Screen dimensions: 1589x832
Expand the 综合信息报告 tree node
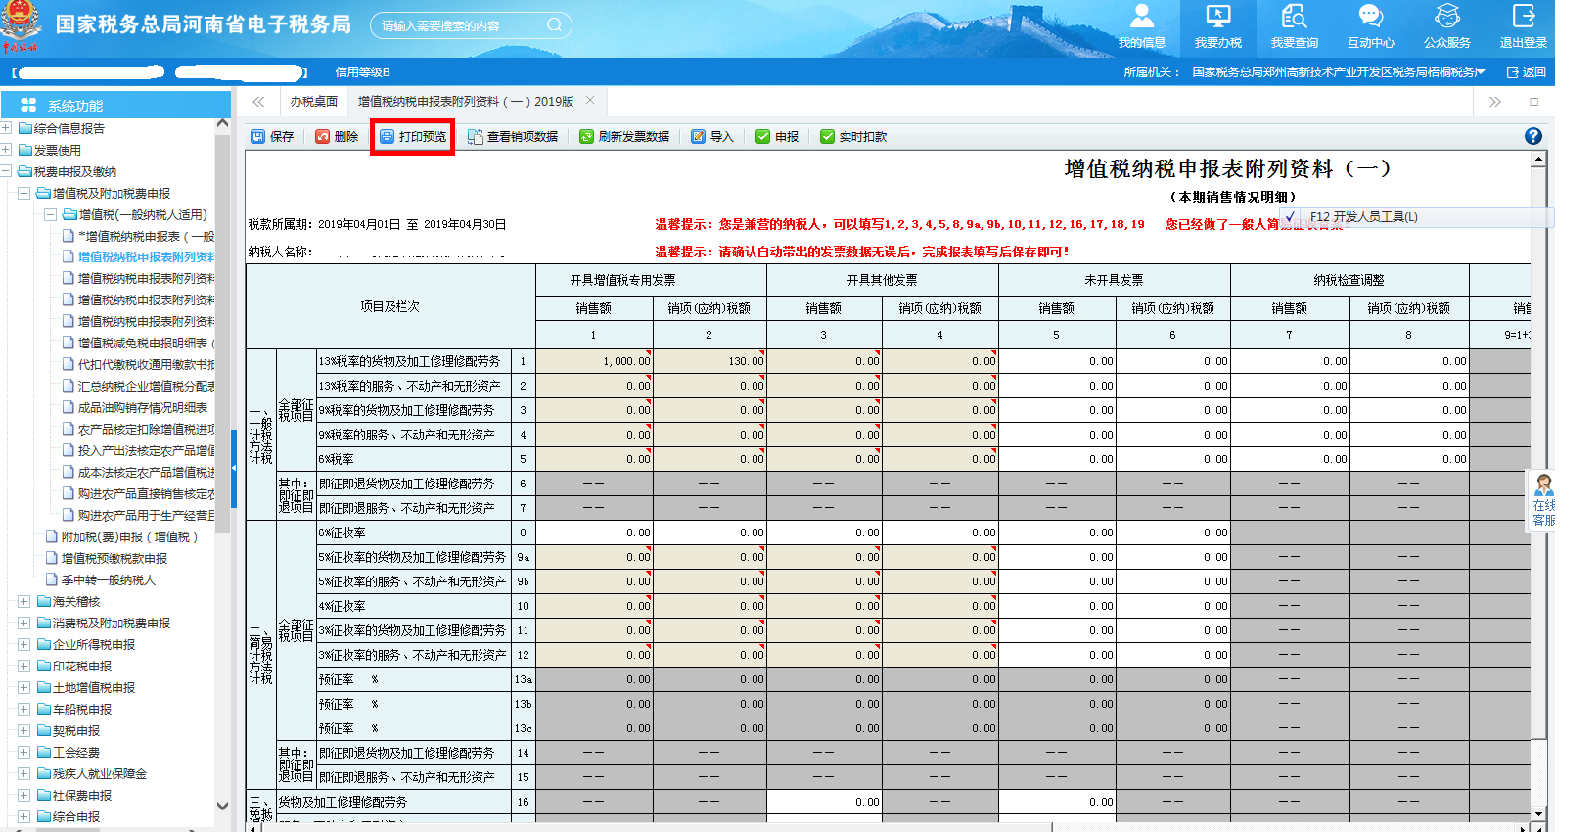pos(7,128)
